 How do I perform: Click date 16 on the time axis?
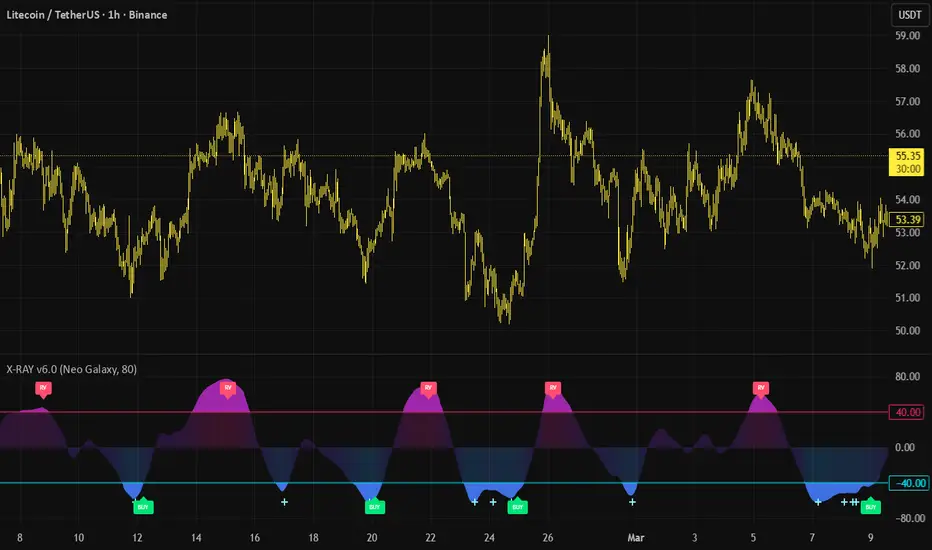pos(254,538)
